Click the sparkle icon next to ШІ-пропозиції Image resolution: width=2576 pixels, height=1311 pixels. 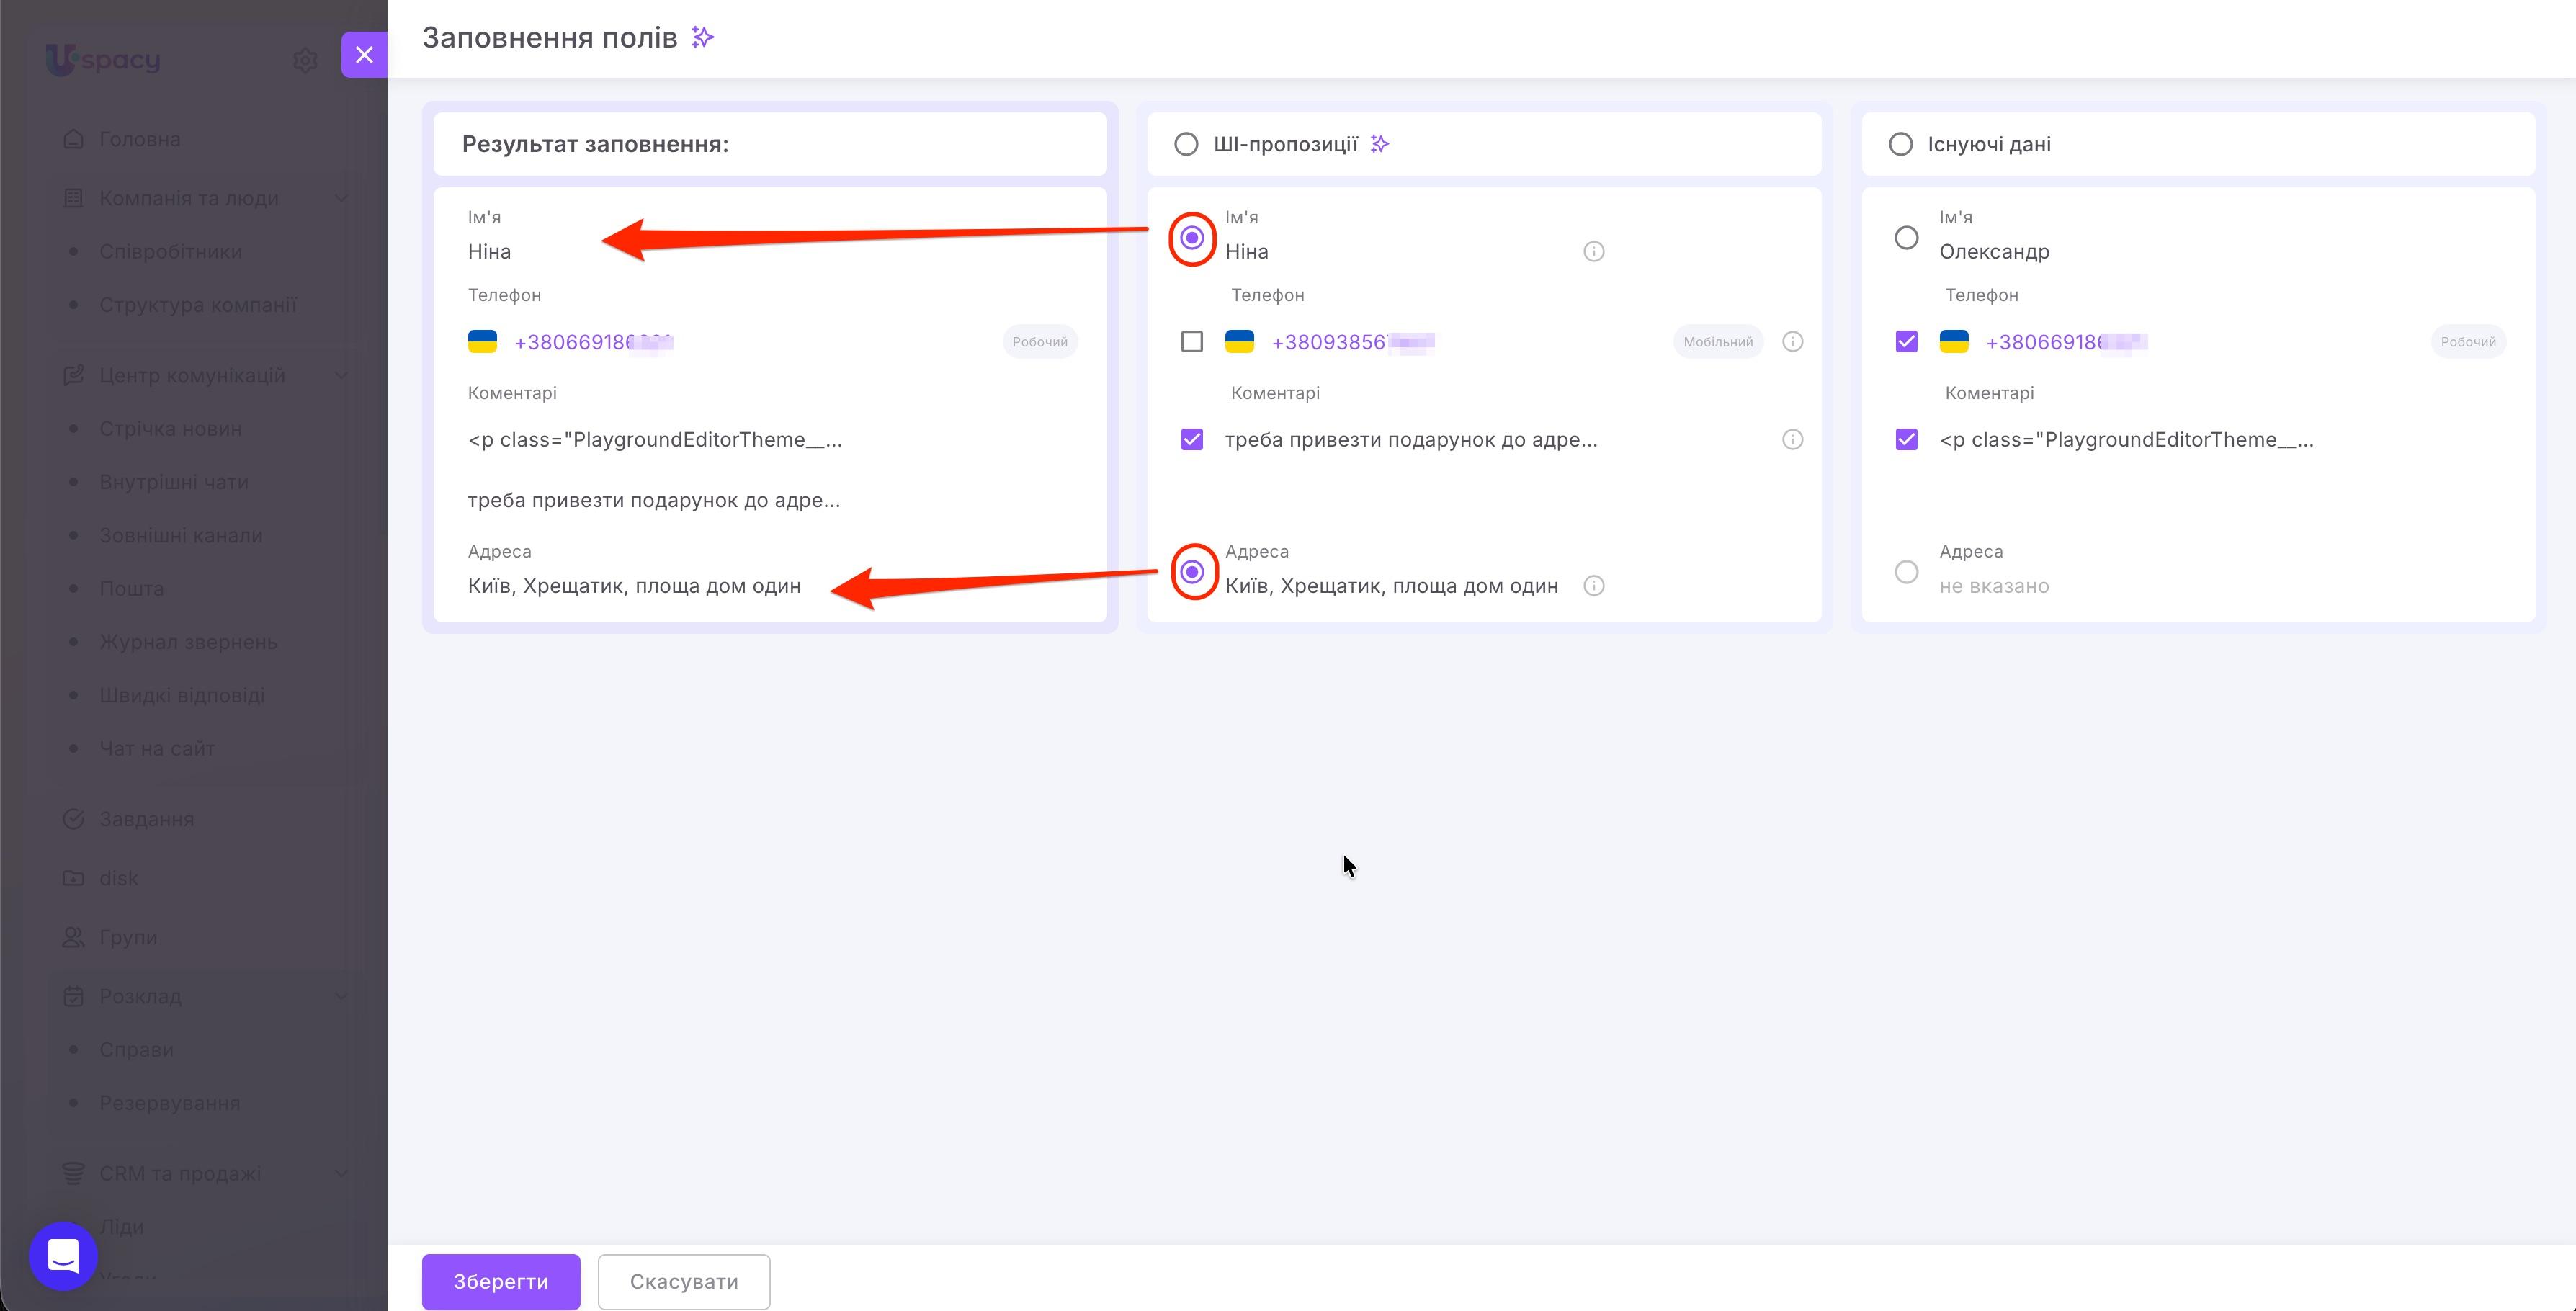pyautogui.click(x=1380, y=144)
